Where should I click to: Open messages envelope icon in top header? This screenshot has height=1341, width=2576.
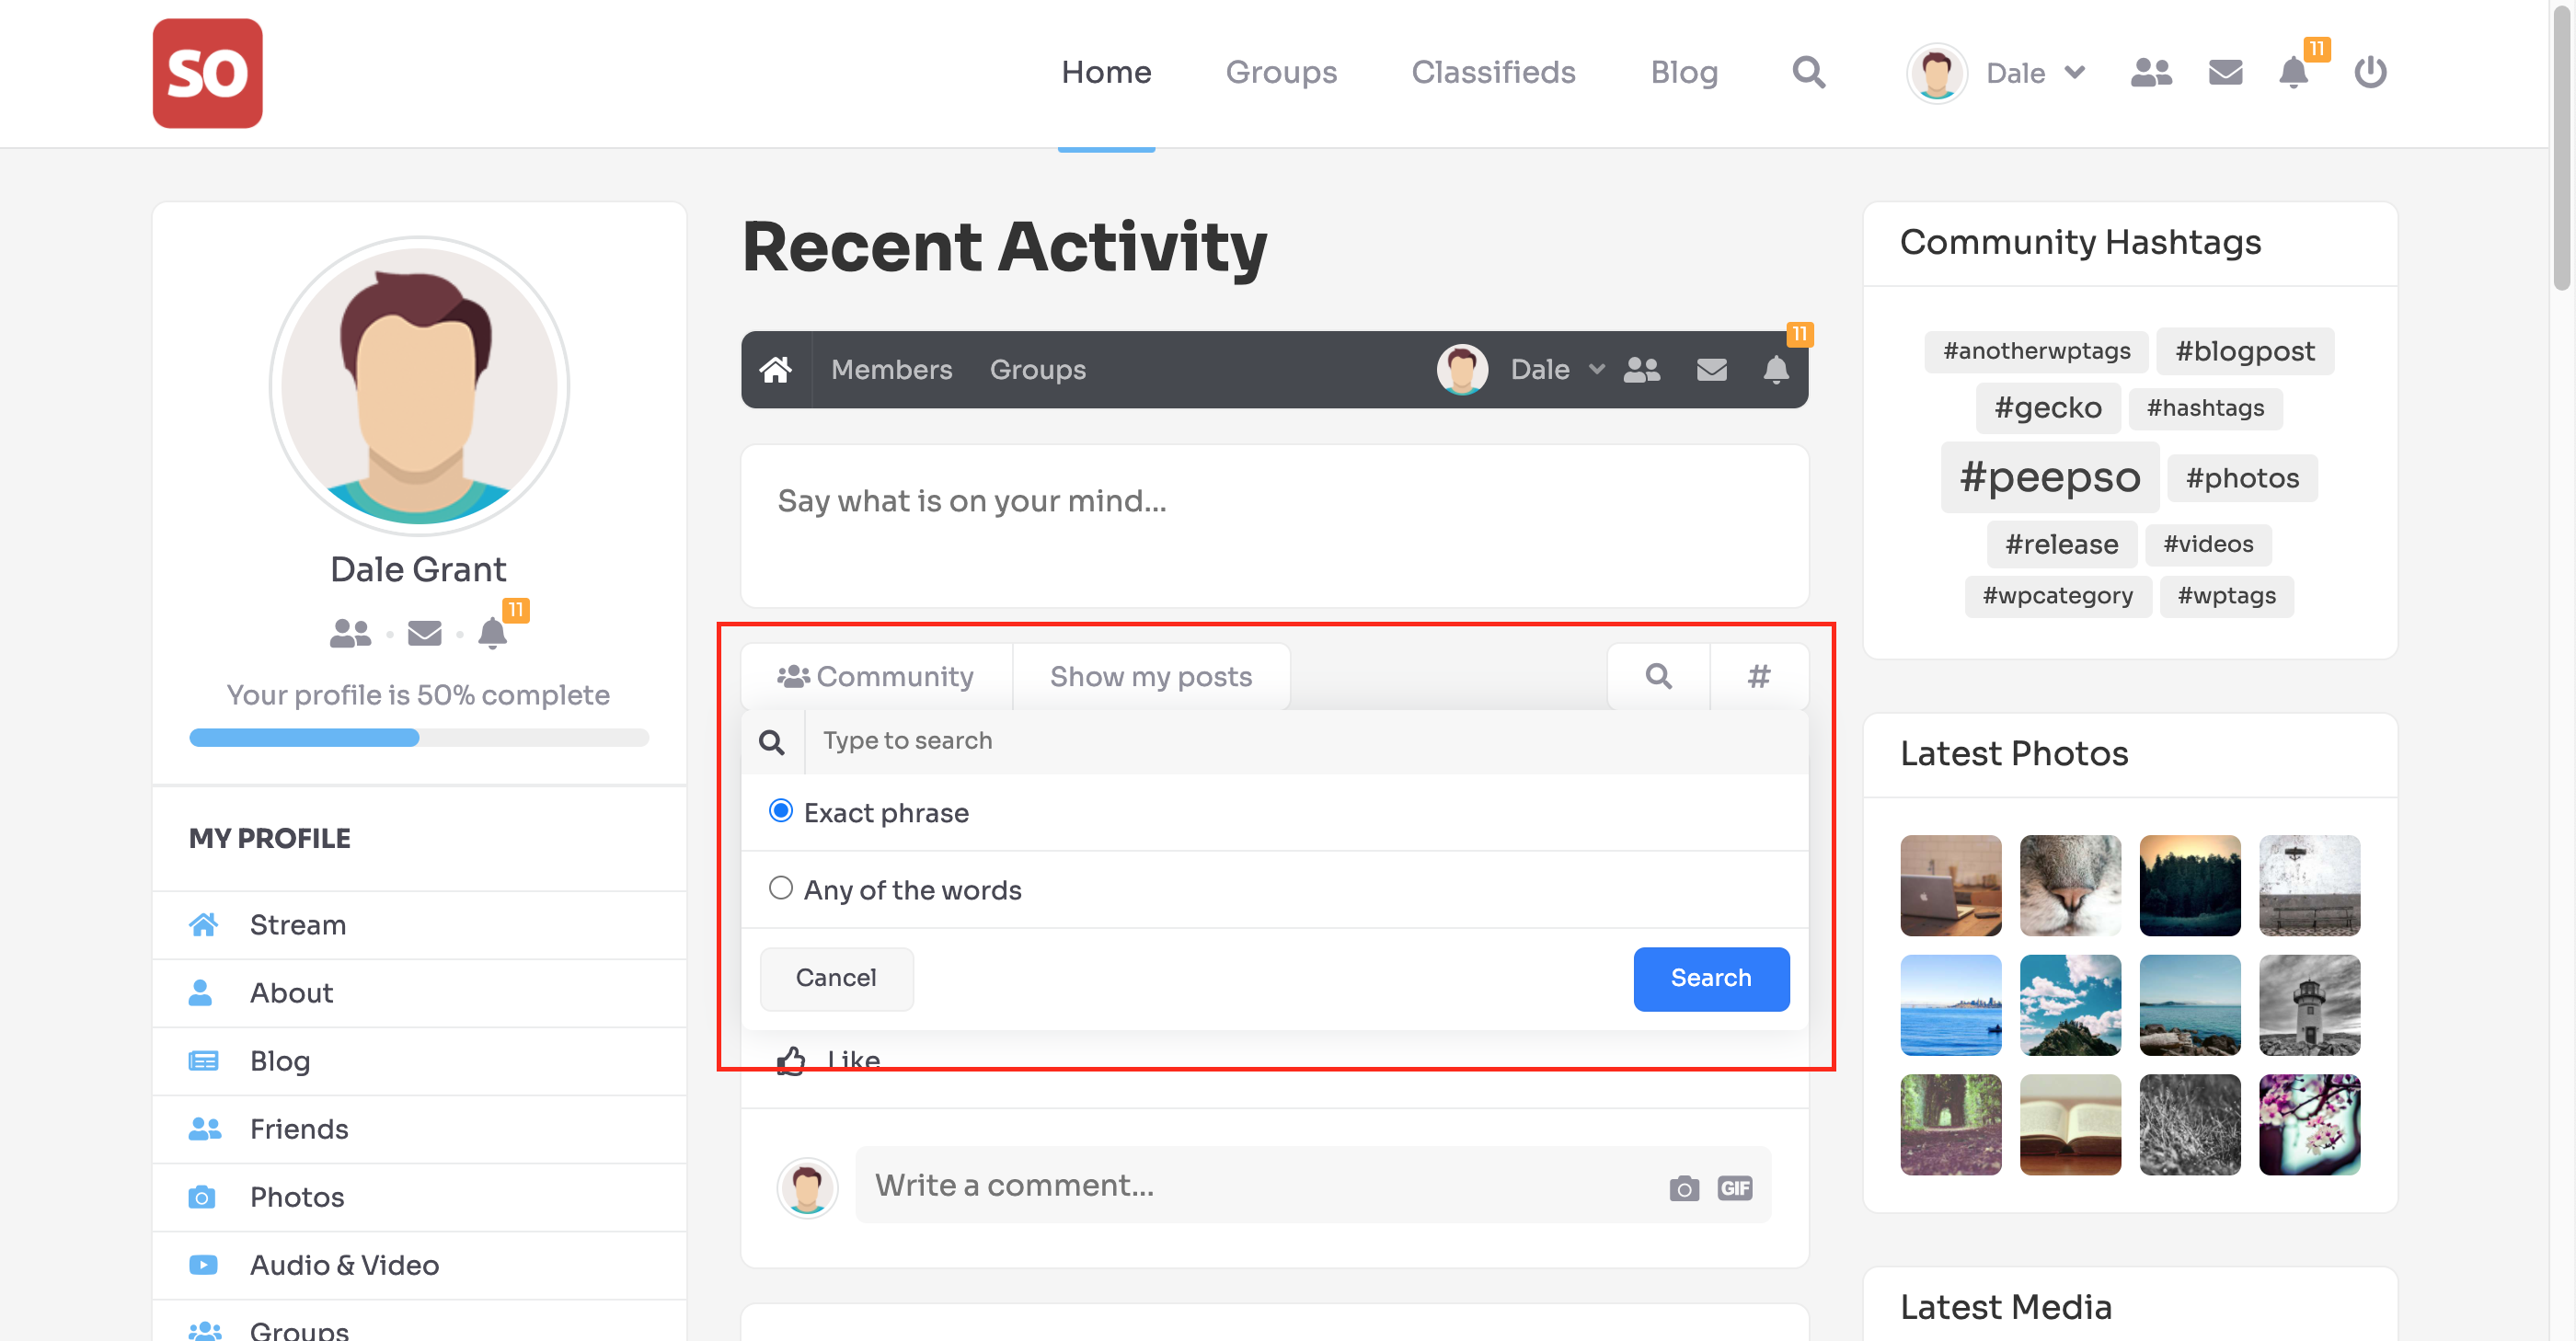pyautogui.click(x=2225, y=72)
